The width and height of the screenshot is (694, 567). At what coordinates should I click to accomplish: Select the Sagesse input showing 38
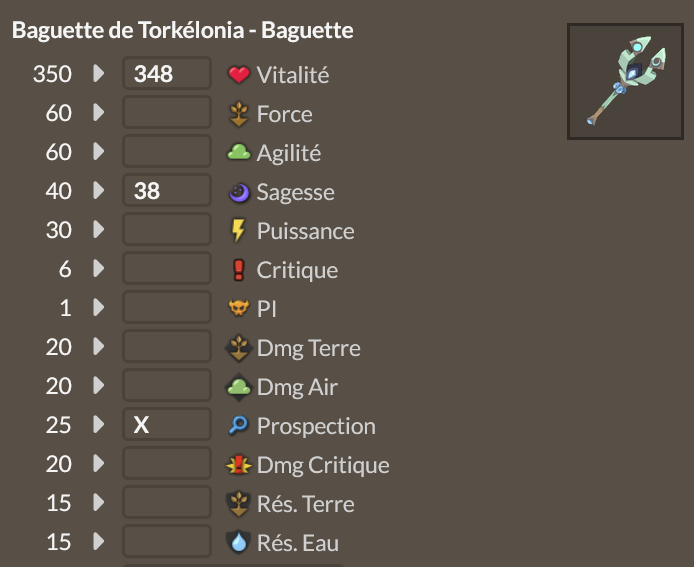[x=167, y=192]
